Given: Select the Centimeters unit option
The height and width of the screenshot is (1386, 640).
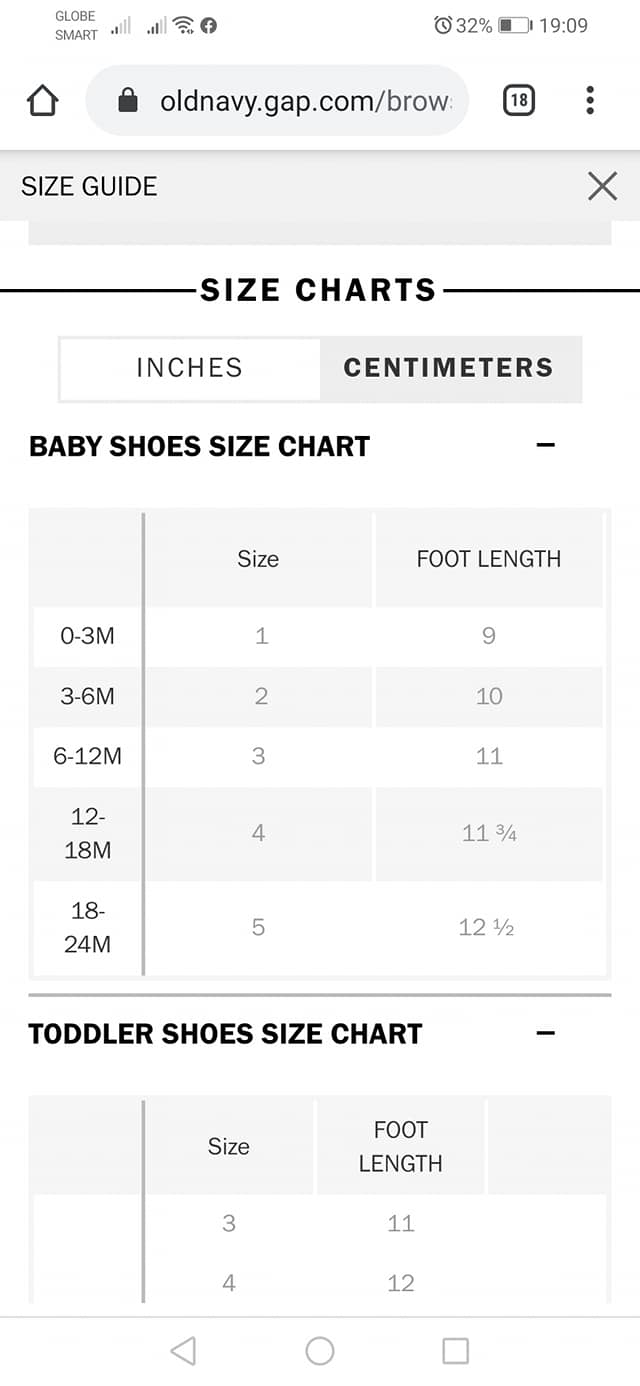Looking at the screenshot, I should coord(449,368).
